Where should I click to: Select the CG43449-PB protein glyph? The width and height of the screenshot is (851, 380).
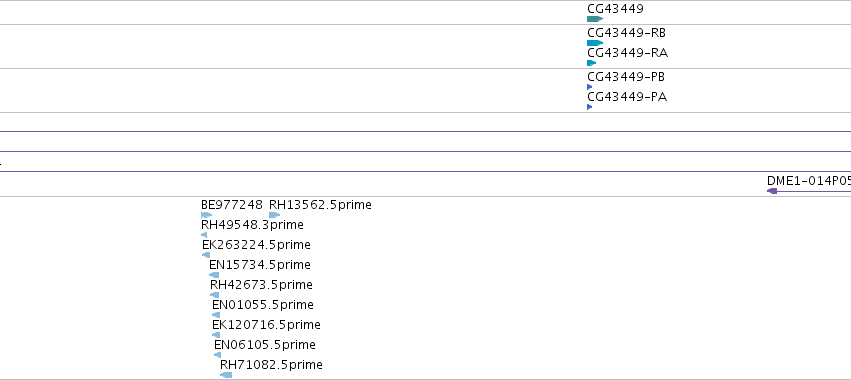pos(589,87)
